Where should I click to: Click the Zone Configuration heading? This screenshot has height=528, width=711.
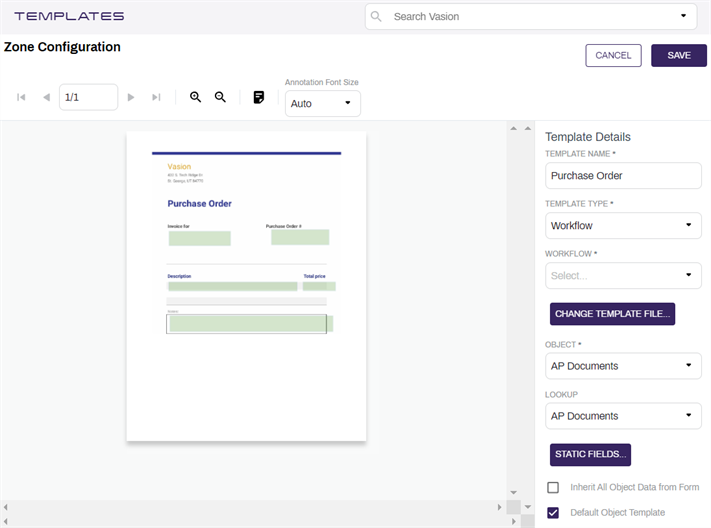pos(62,47)
